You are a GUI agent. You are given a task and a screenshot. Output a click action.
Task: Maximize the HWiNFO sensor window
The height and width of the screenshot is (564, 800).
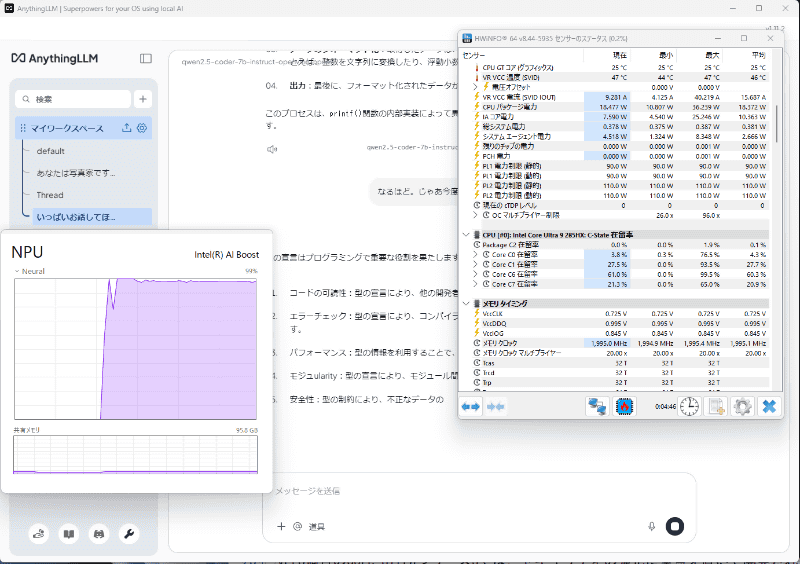point(744,39)
